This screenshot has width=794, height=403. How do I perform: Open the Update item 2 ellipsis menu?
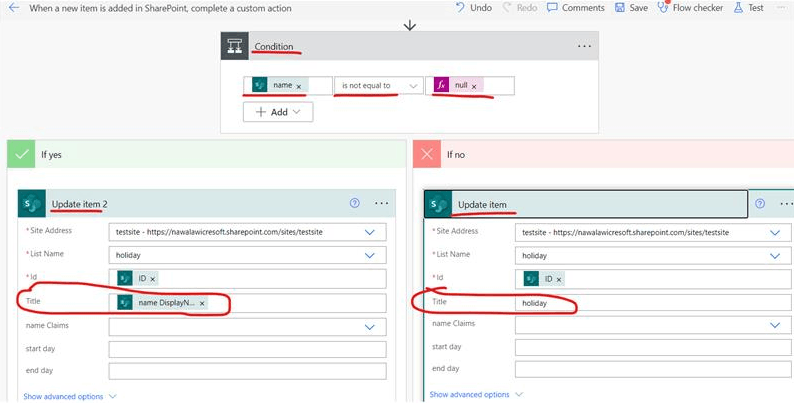click(381, 203)
